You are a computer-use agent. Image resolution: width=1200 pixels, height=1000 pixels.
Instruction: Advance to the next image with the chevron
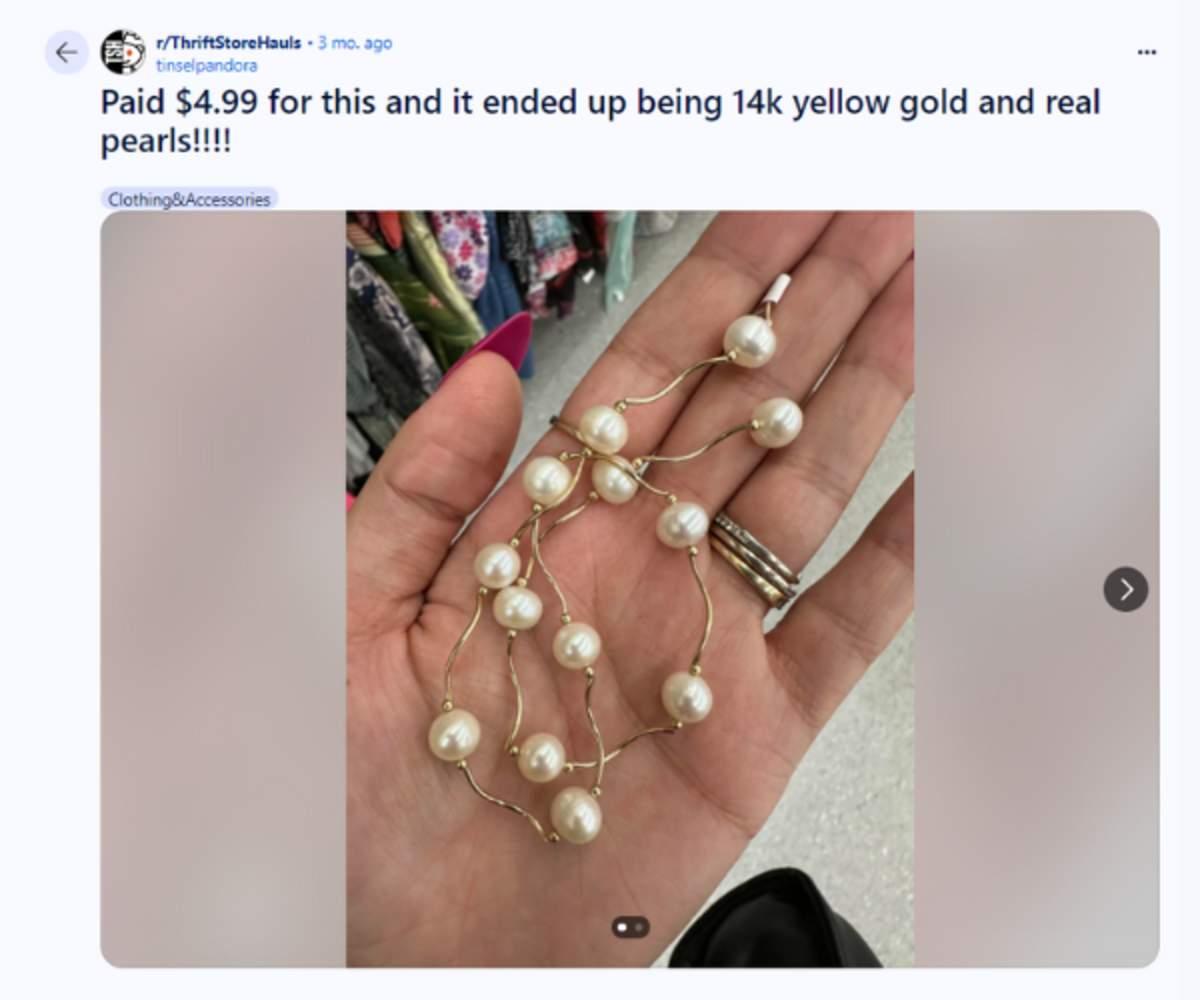[x=1126, y=589]
